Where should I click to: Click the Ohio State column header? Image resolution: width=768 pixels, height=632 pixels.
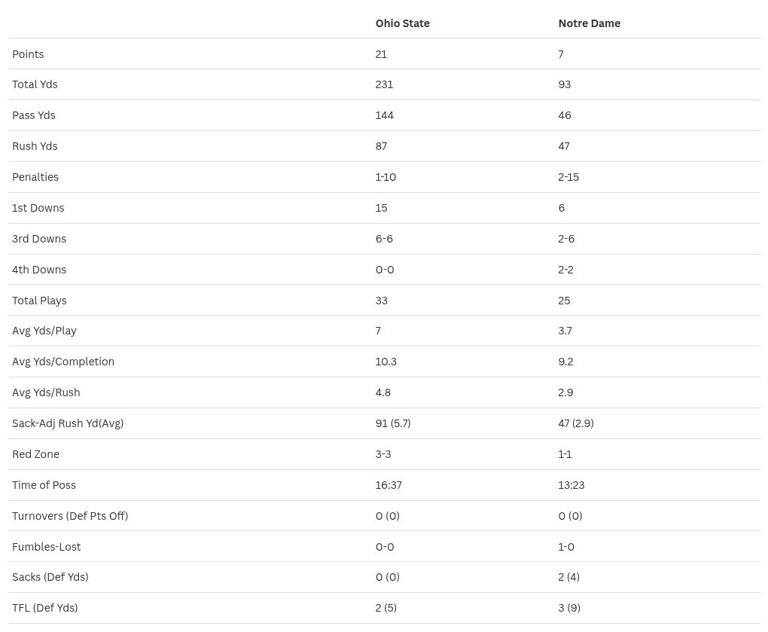click(x=402, y=23)
